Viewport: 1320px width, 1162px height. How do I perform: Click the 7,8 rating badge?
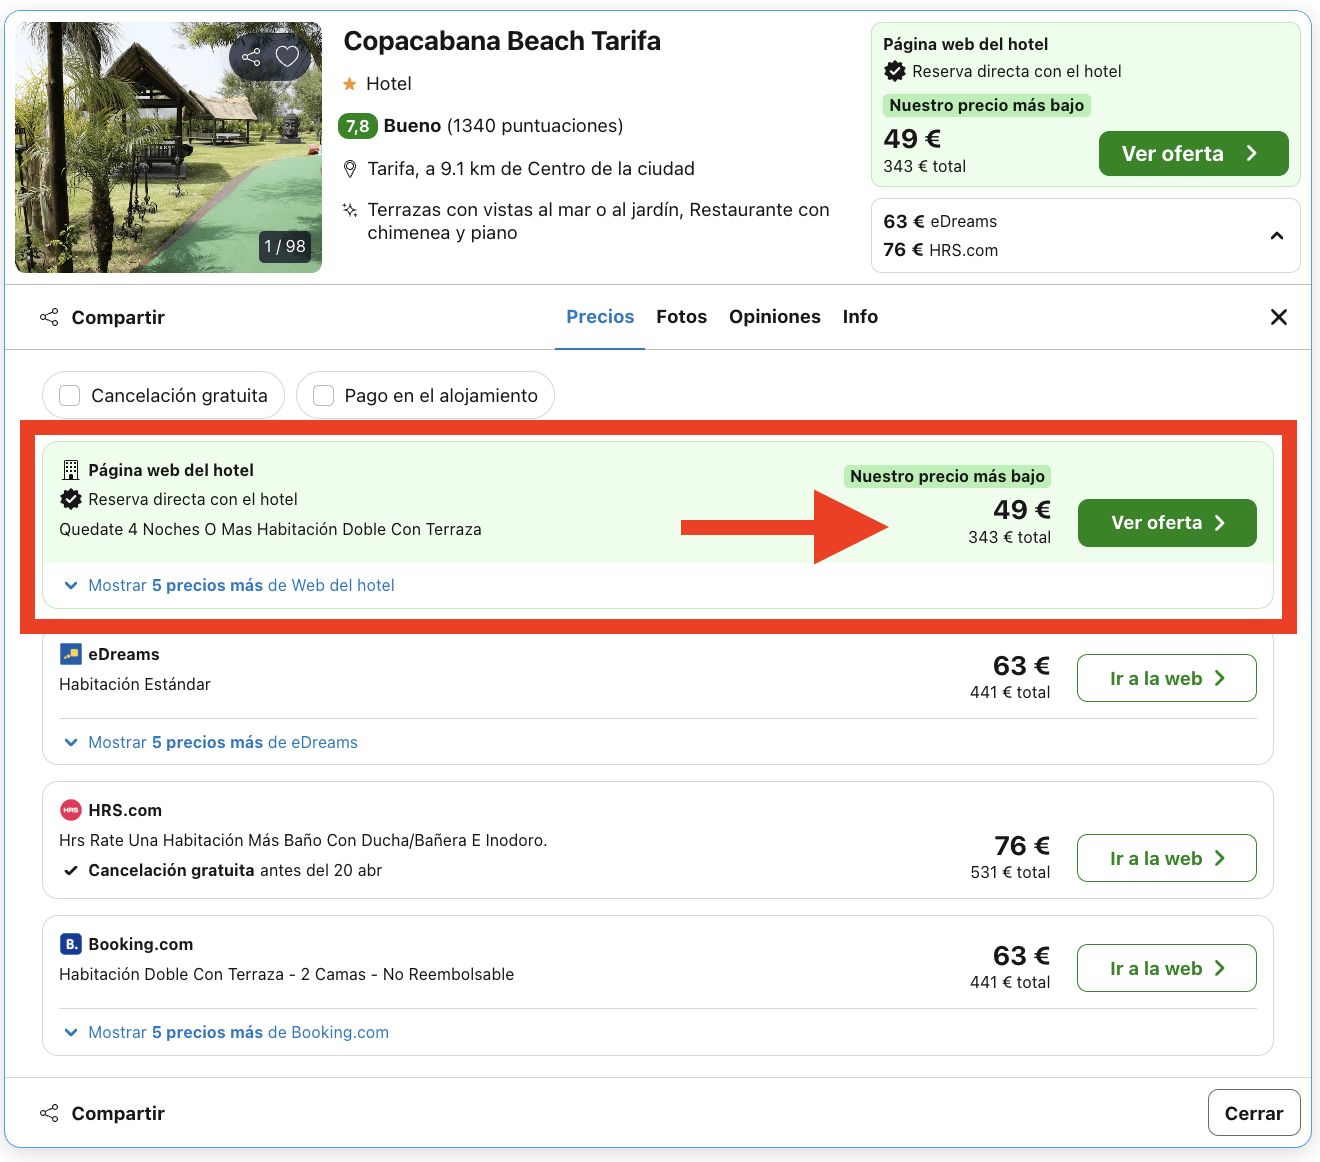[358, 126]
